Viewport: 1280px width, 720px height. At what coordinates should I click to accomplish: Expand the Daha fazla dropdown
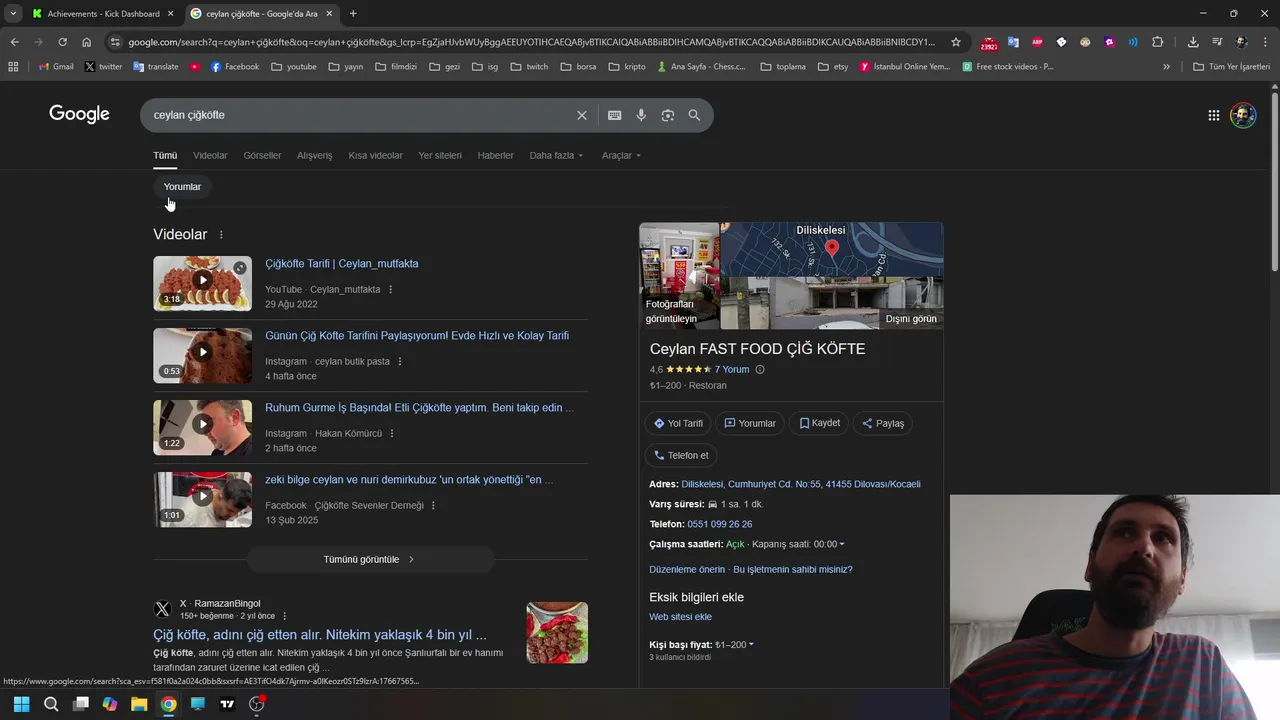point(556,156)
